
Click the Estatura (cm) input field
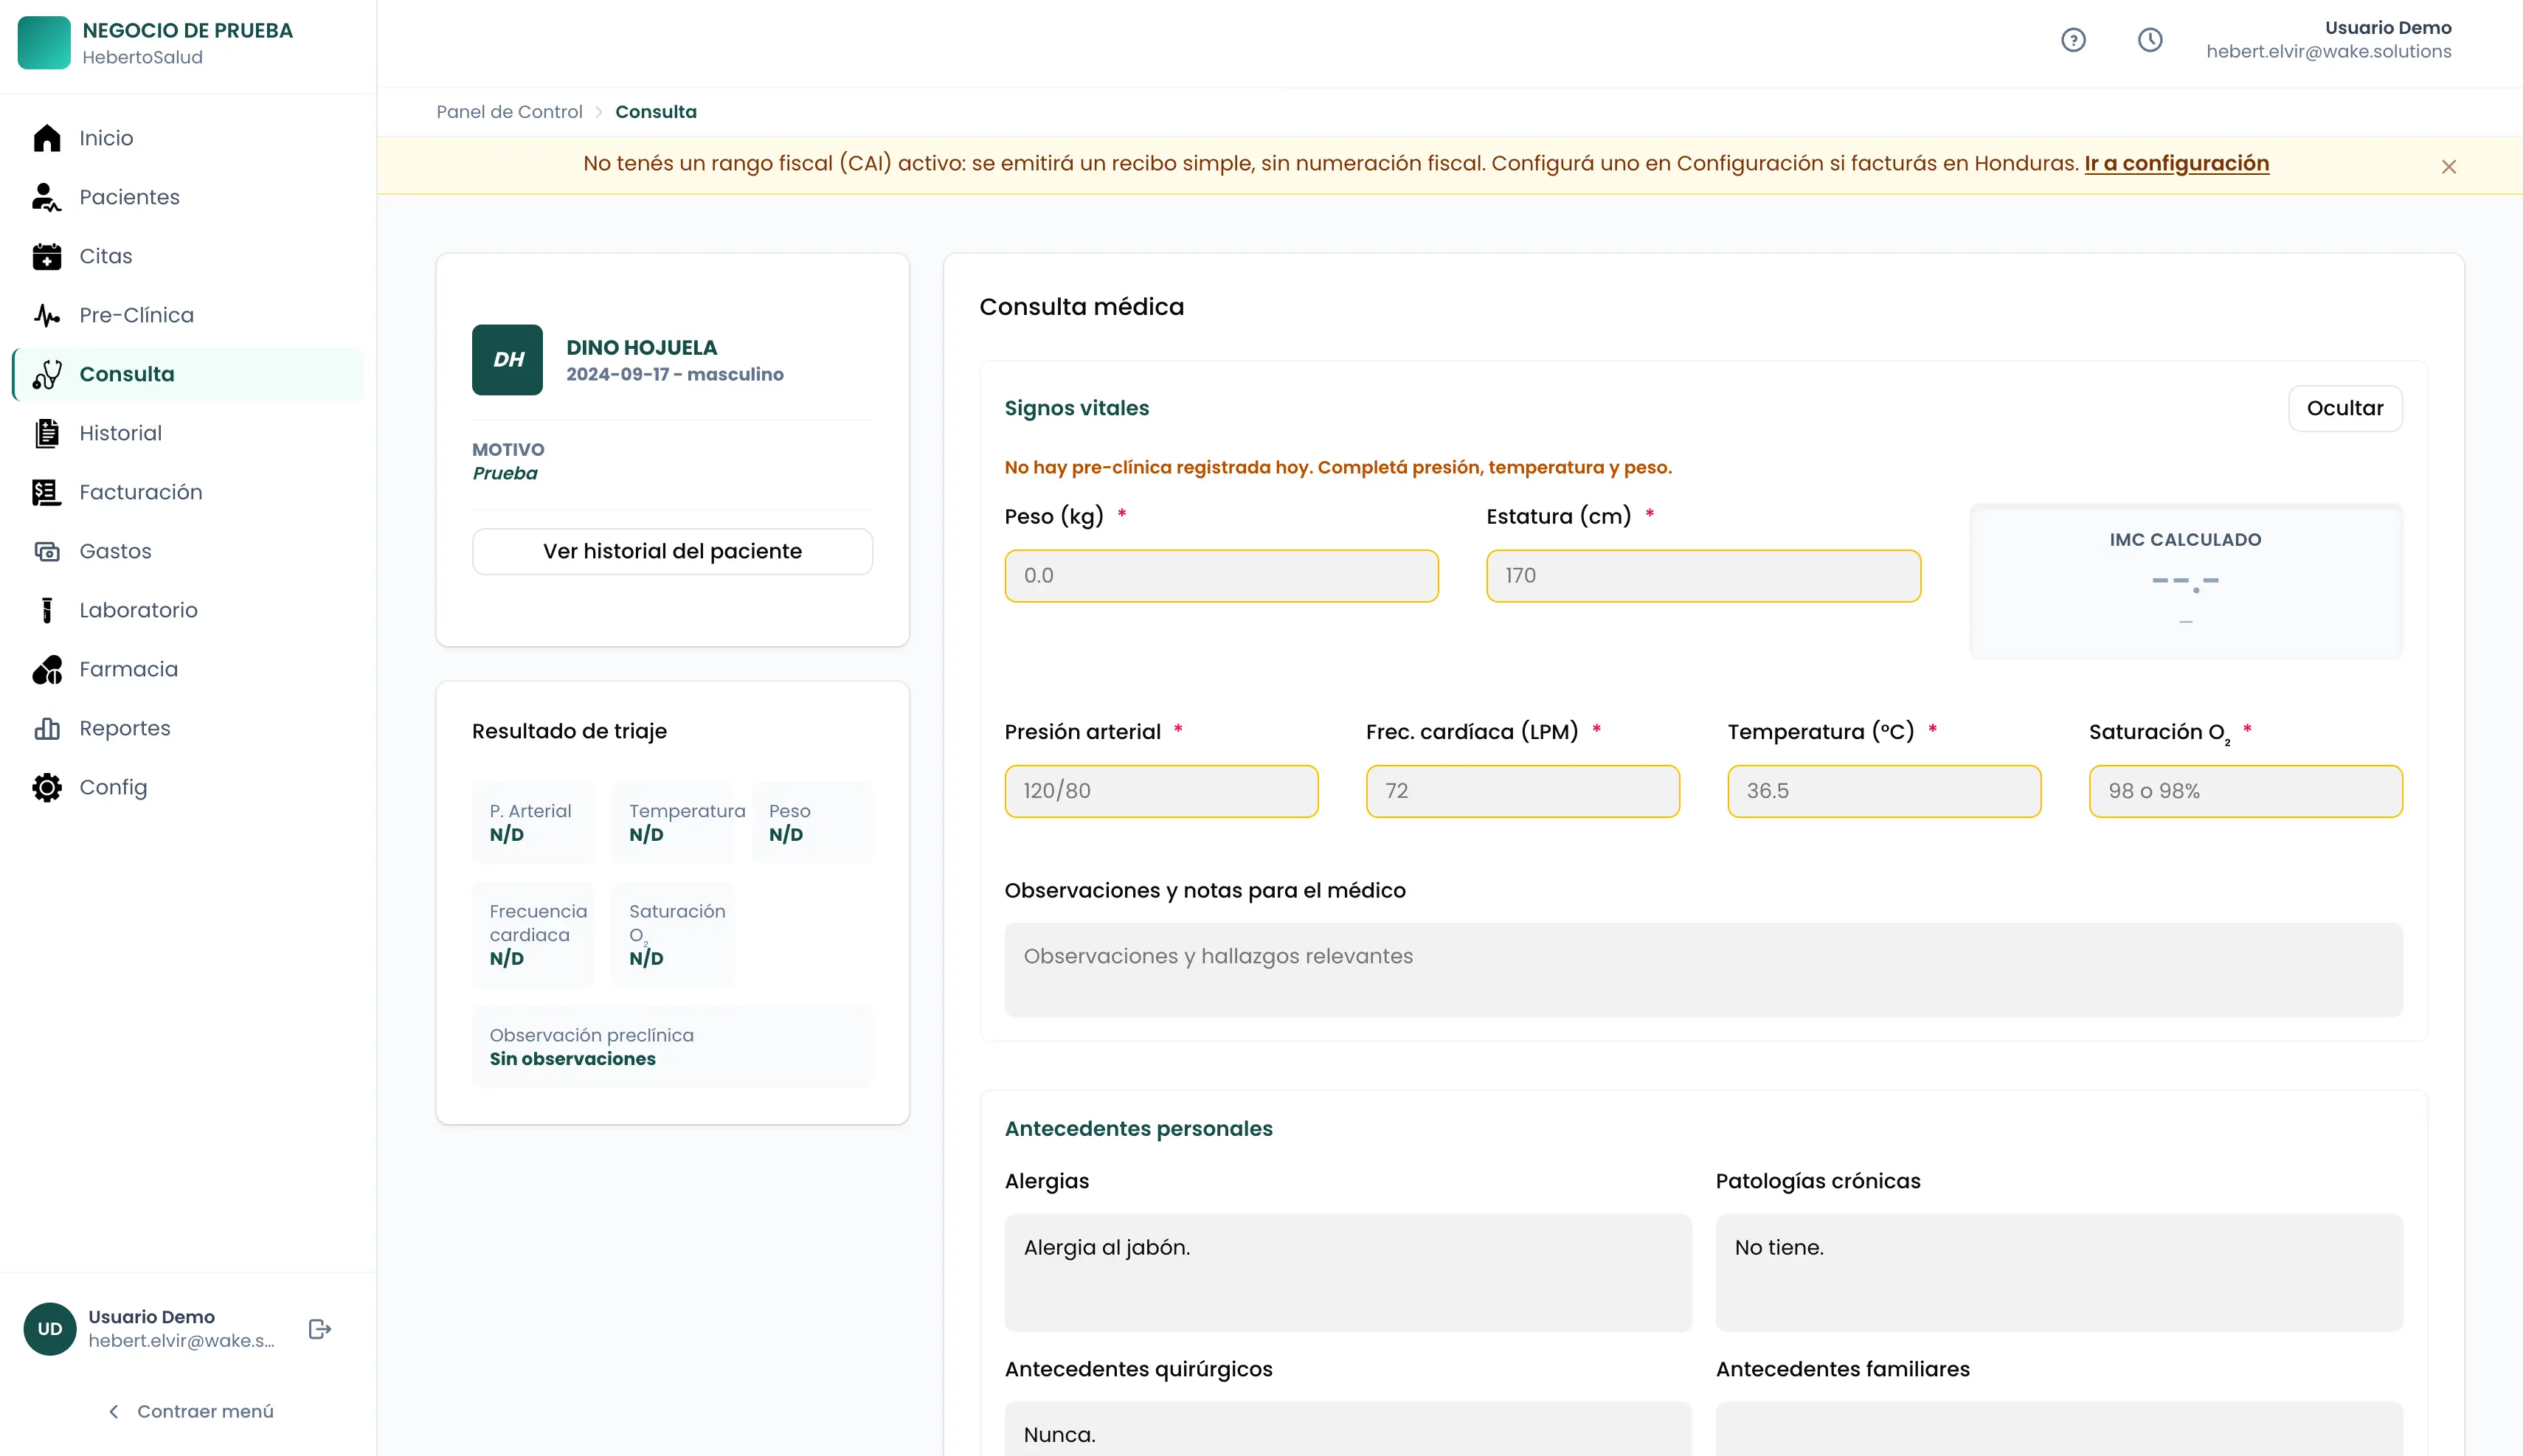[x=1703, y=576]
